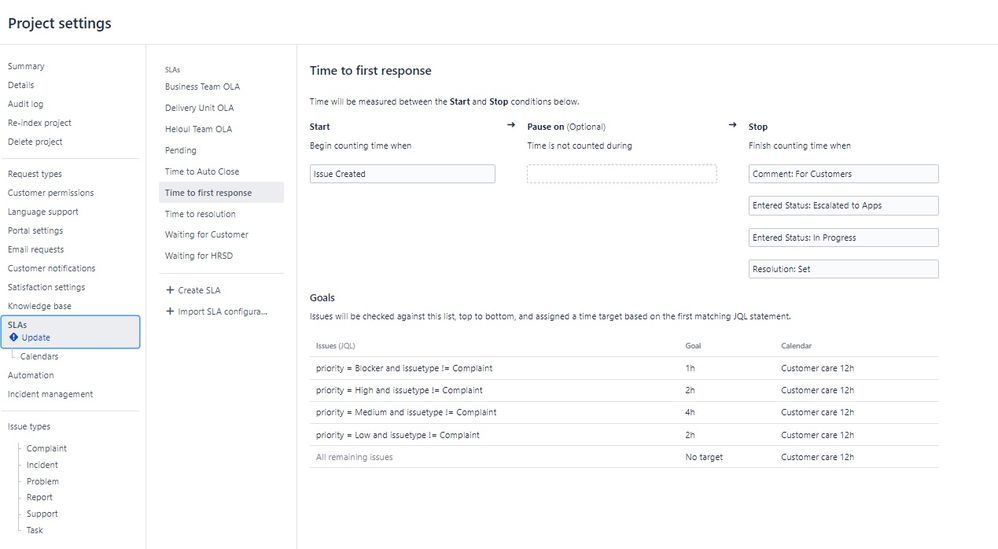Select Problem issue type
The height and width of the screenshot is (549, 998).
(x=43, y=482)
